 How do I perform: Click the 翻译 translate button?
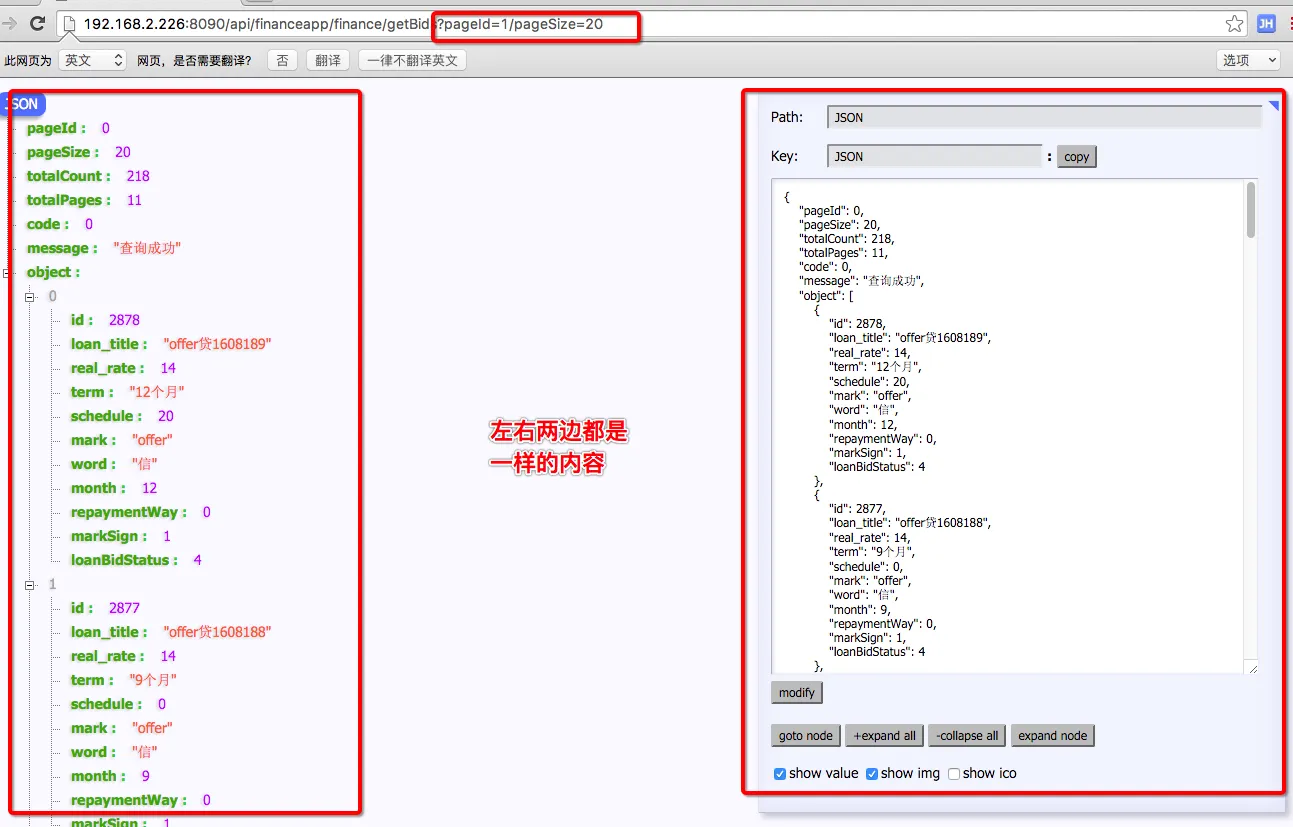point(328,60)
